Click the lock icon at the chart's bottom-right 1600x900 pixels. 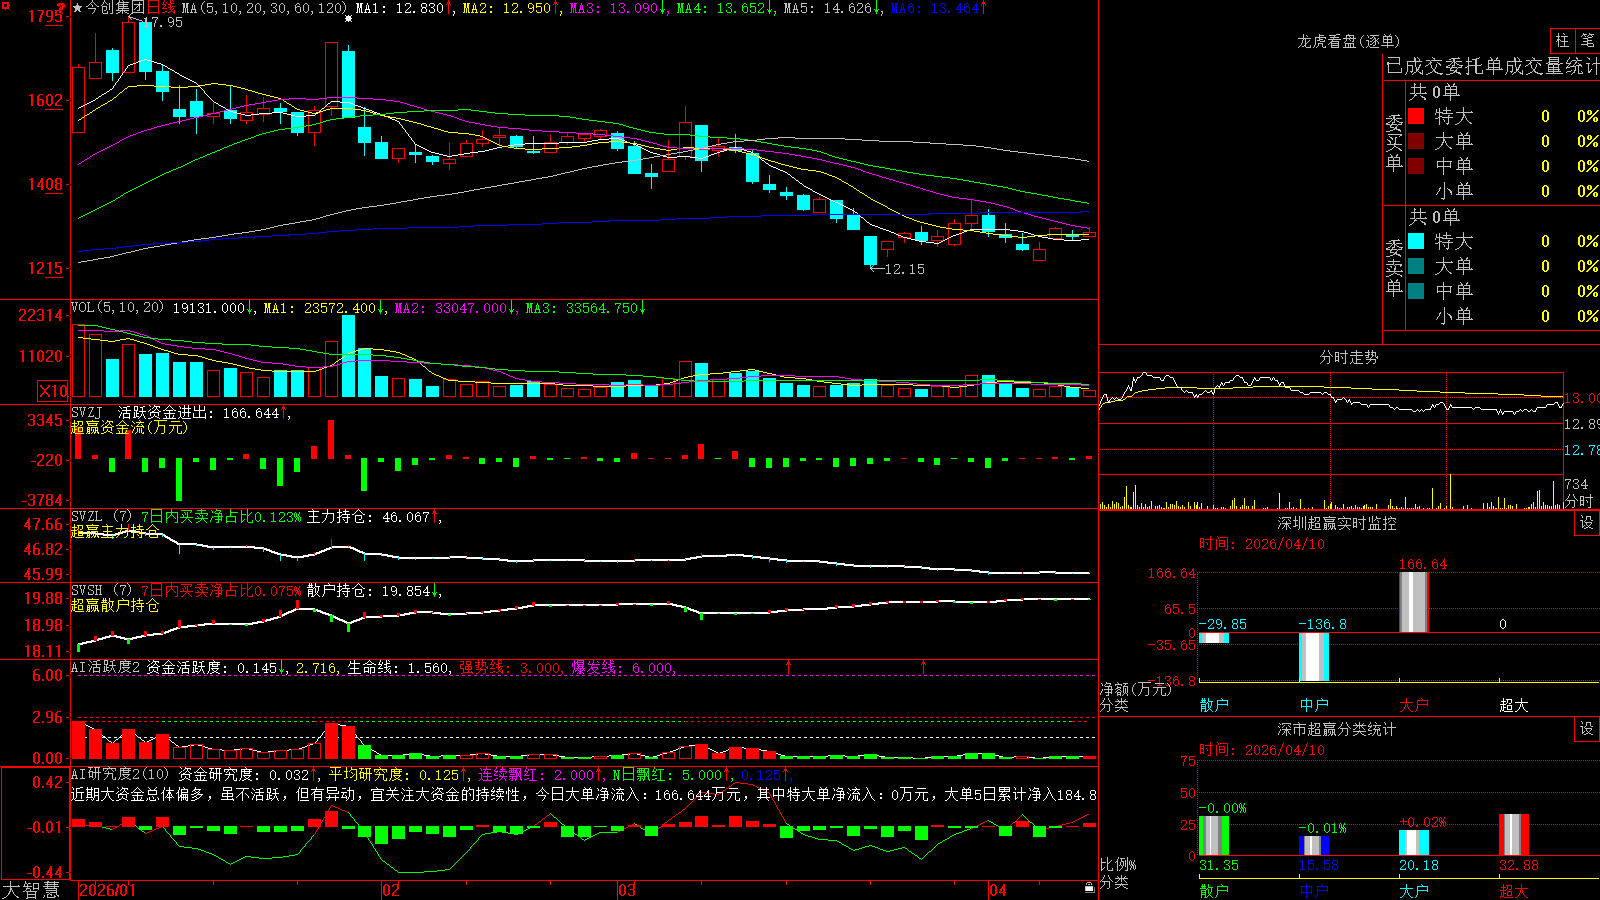(x=1089, y=888)
